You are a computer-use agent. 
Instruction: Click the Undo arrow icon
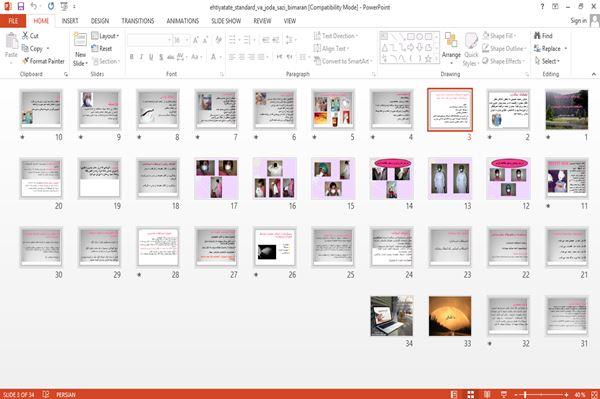(x=34, y=7)
